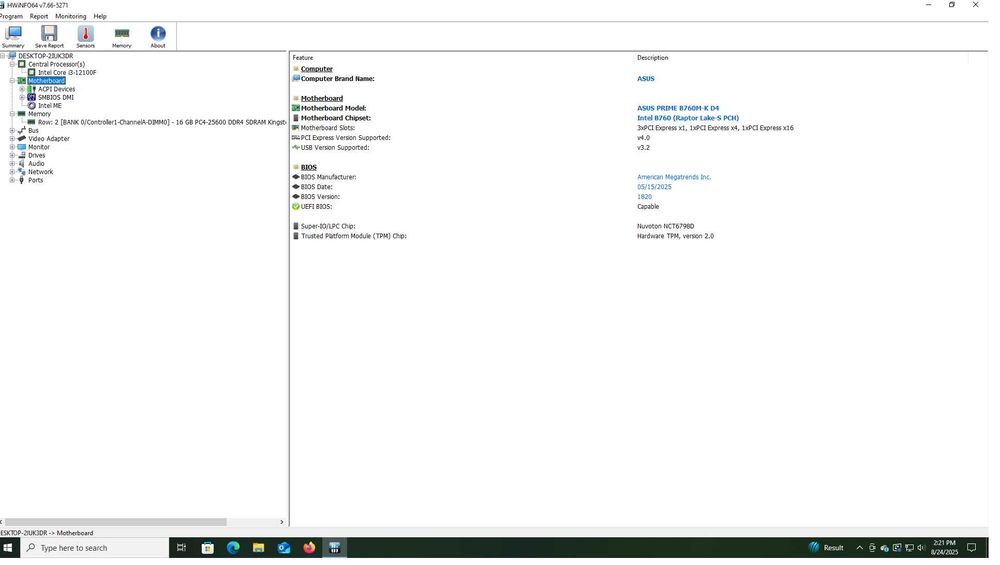Select the Row: 2 BANK 0 memory module
Screen dimensions: 1000x565
click(x=162, y=122)
